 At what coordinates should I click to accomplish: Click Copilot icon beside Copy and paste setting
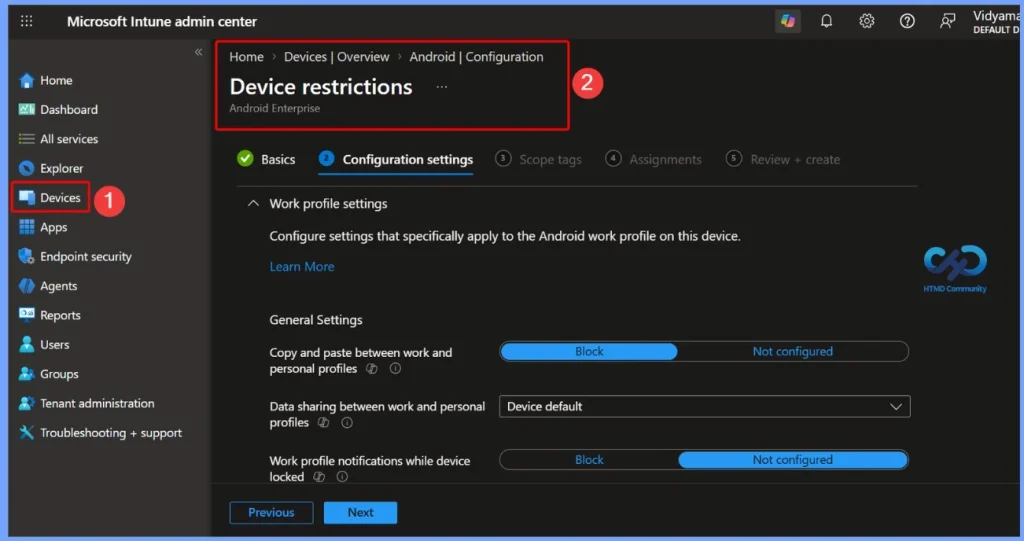tap(372, 369)
